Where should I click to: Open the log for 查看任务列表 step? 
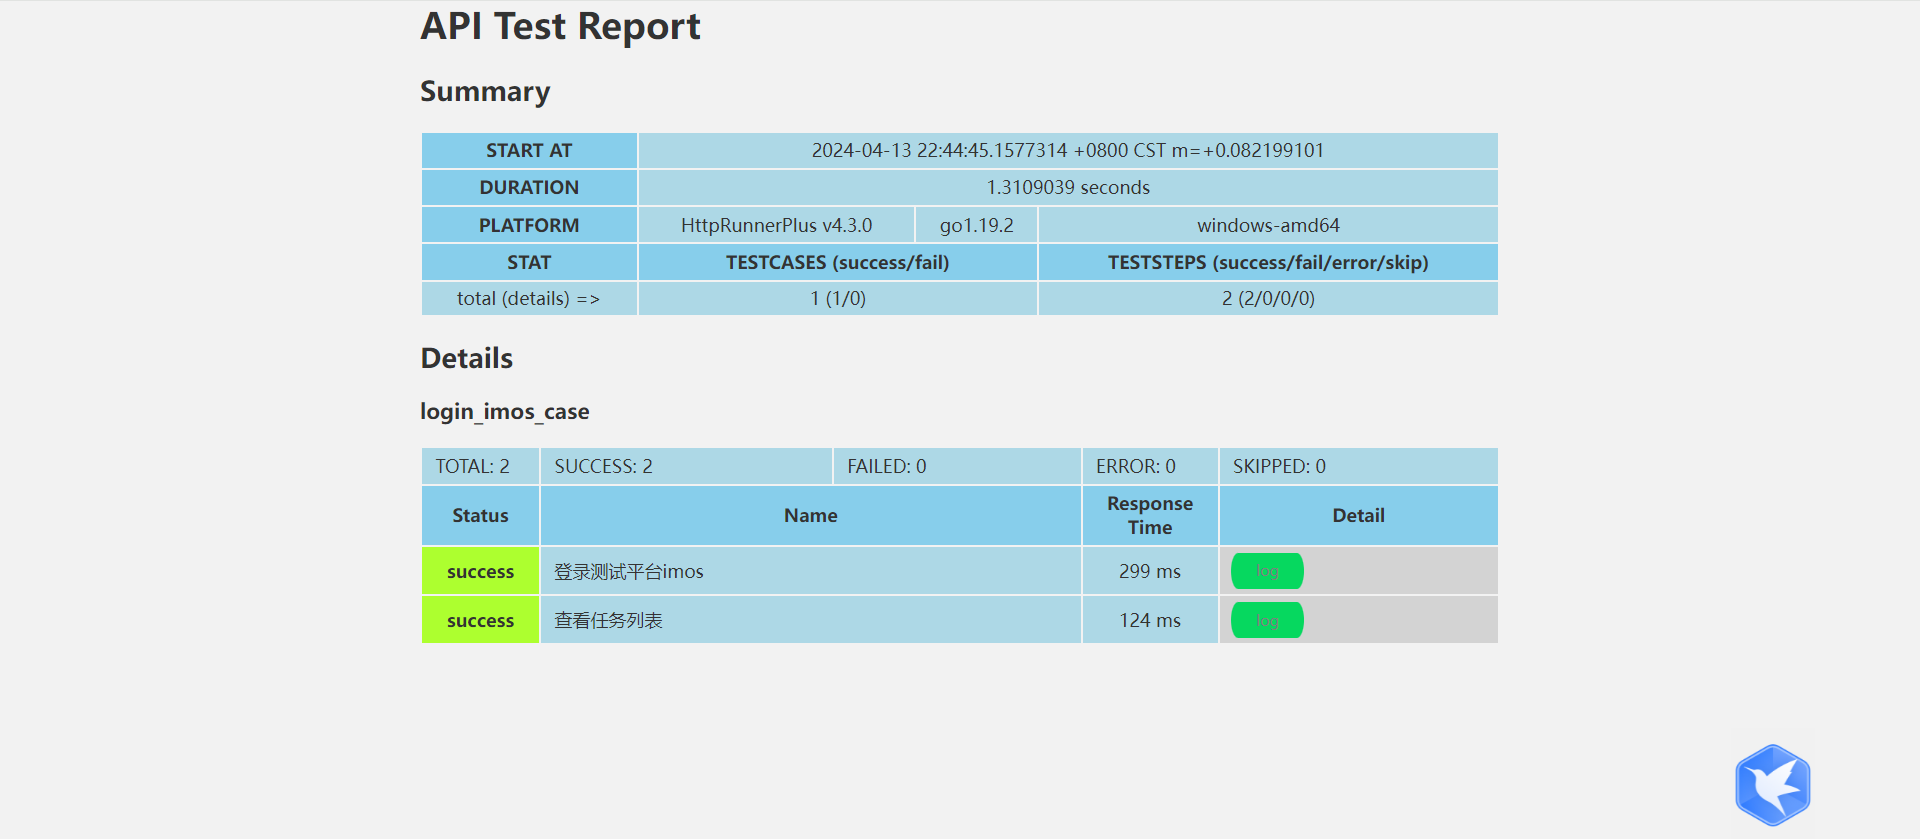point(1267,620)
